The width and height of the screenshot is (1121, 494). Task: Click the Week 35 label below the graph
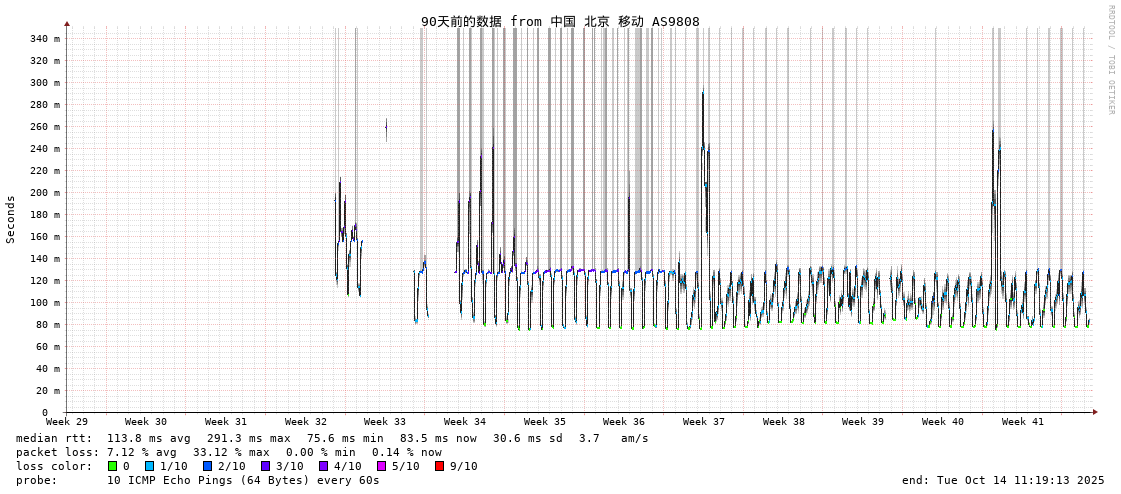(545, 422)
